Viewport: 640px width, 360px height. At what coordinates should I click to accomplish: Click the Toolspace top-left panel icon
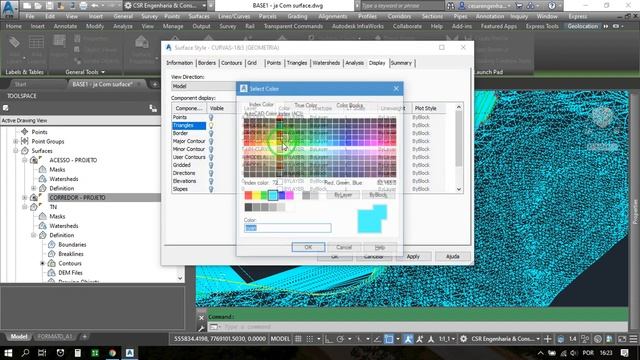click(x=6, y=108)
